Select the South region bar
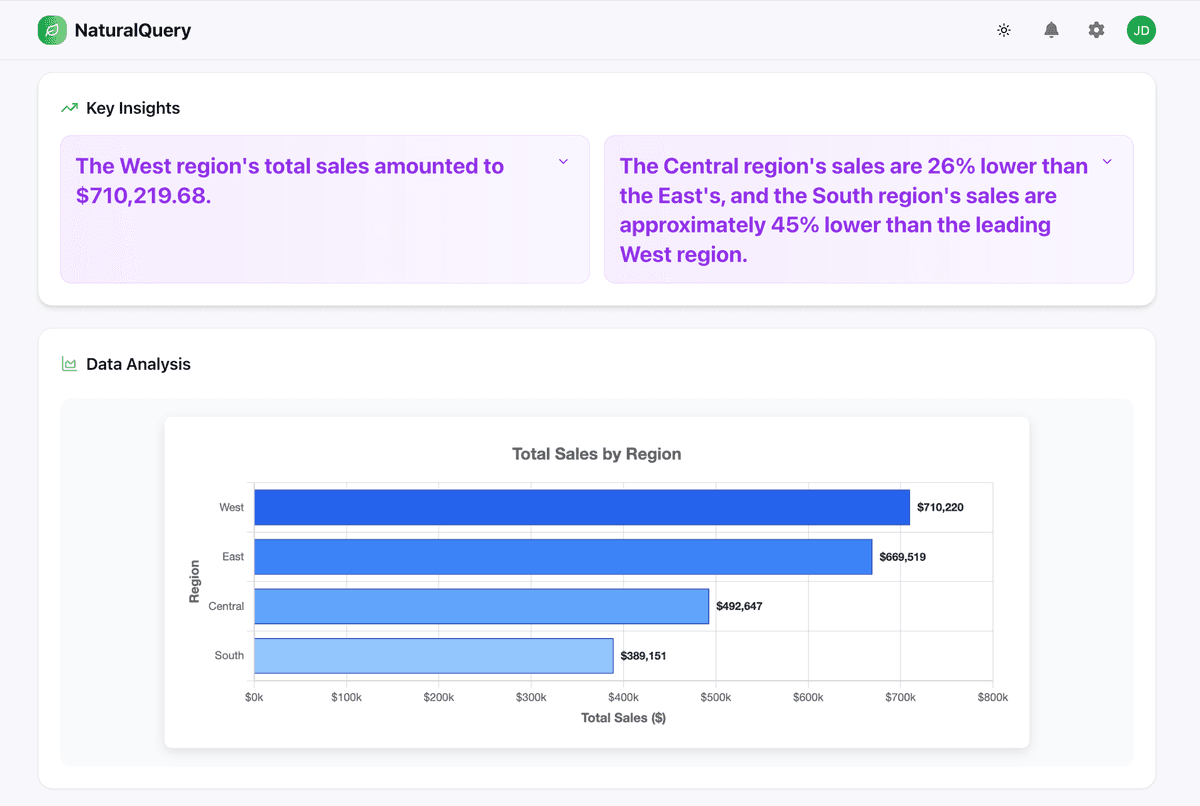Image resolution: width=1200 pixels, height=806 pixels. [x=433, y=656]
